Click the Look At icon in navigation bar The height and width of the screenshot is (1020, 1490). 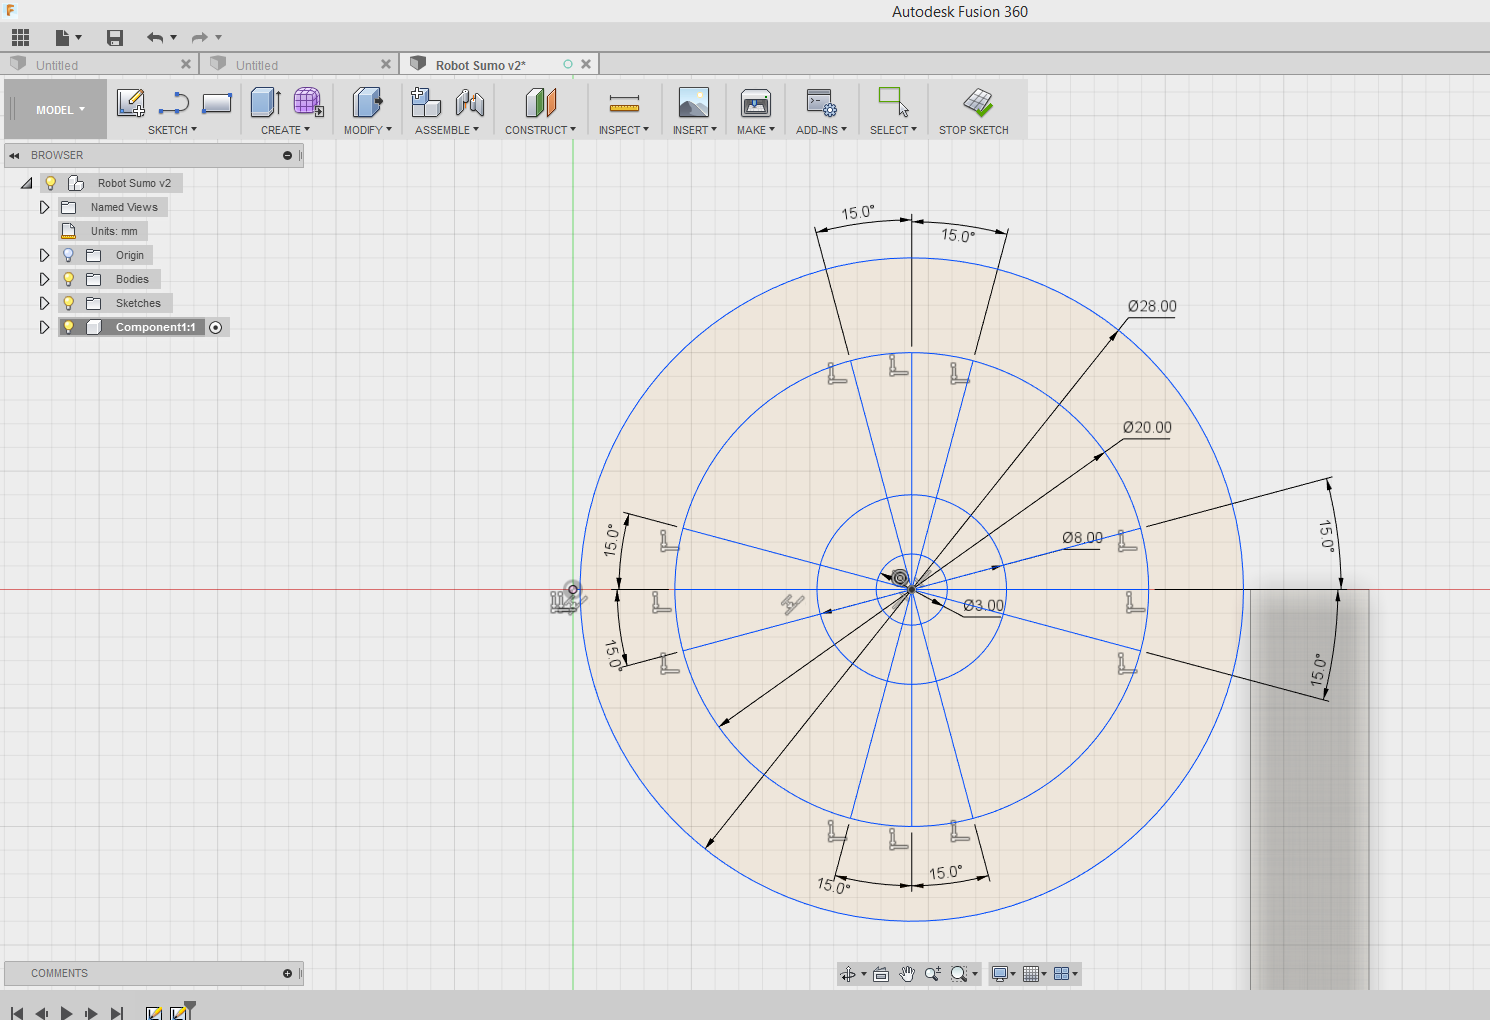pyautogui.click(x=881, y=974)
